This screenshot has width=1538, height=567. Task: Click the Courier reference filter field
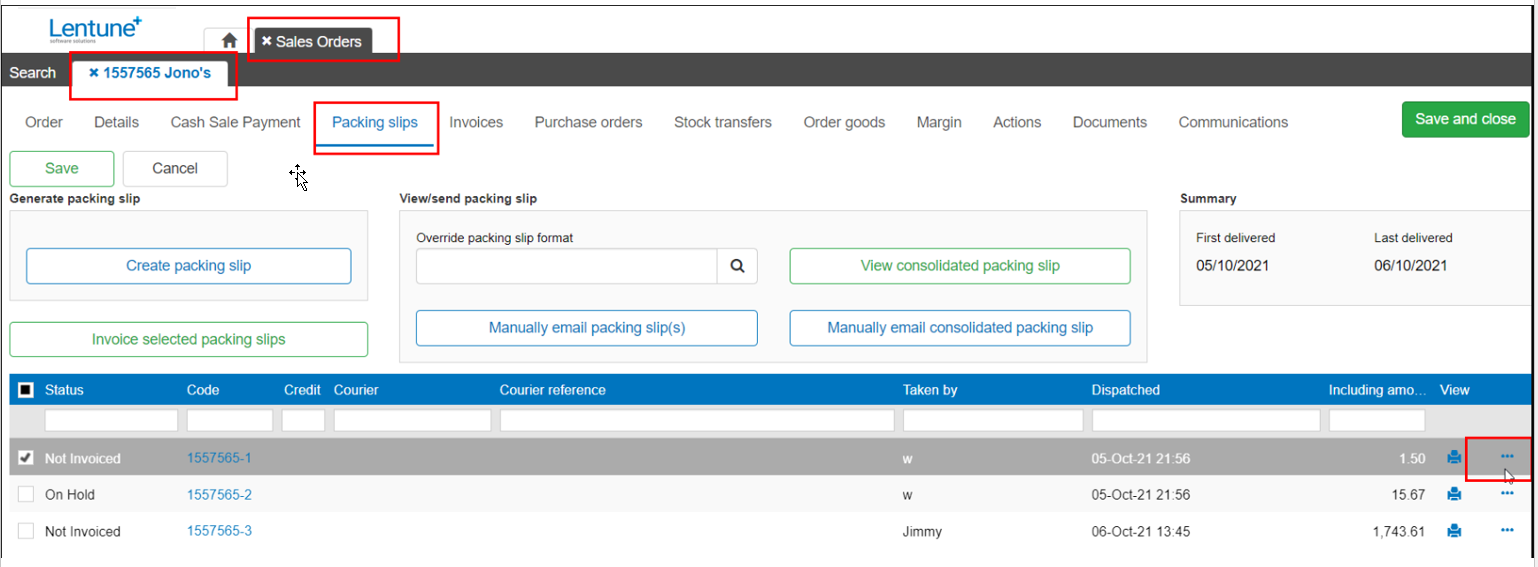pos(697,420)
